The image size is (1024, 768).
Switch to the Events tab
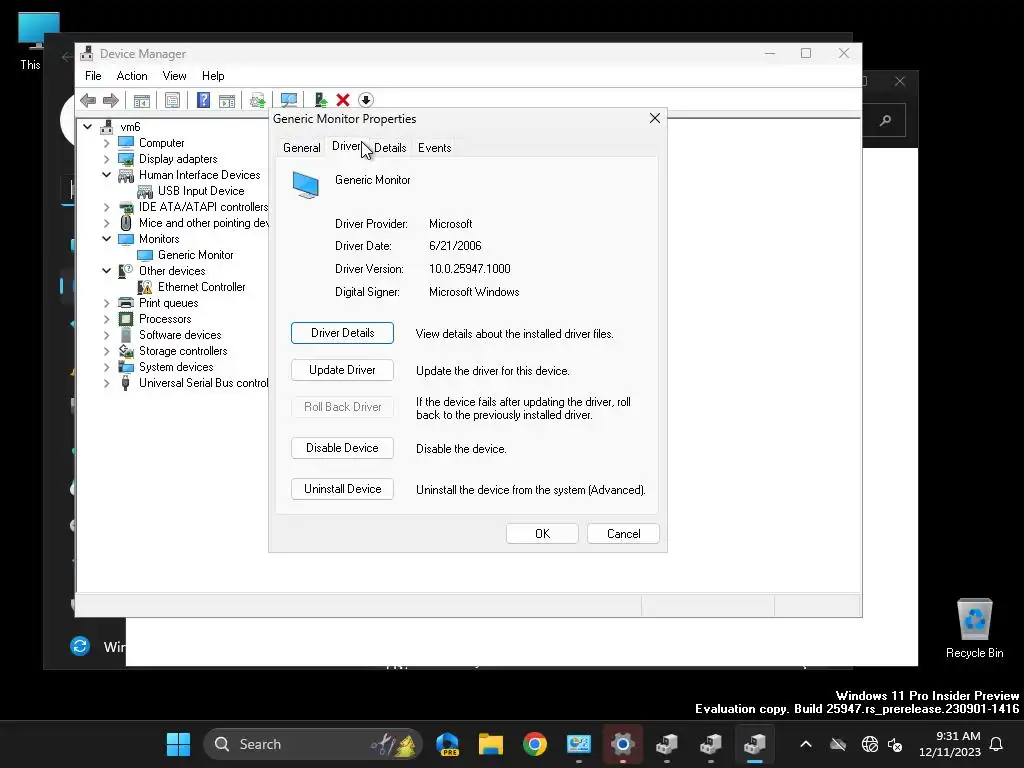[x=434, y=148]
